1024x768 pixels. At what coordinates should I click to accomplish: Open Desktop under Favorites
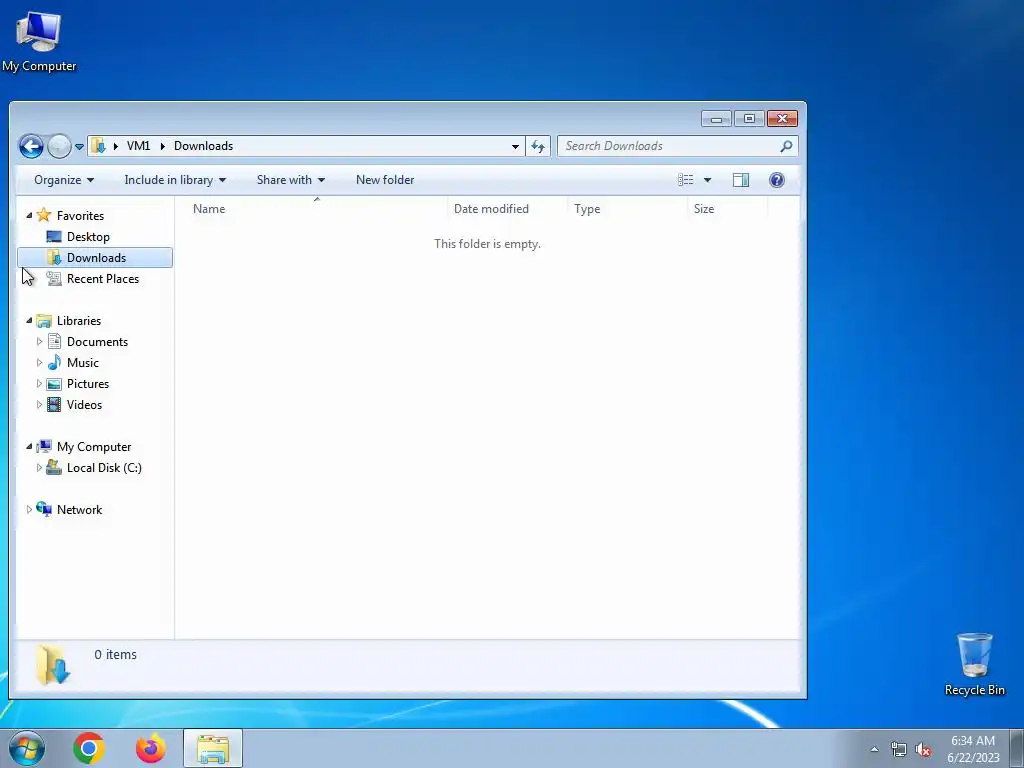click(x=88, y=237)
